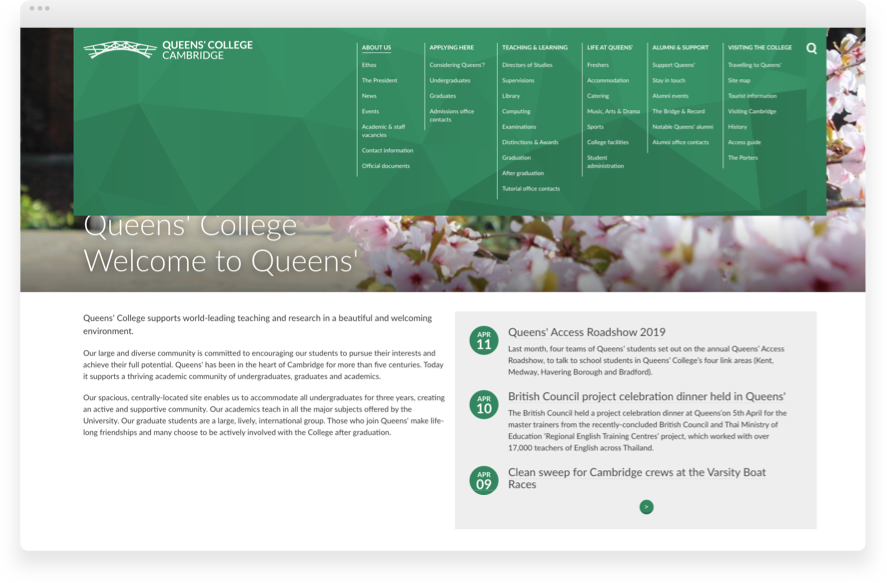Open the Visiting the College menu
The height and width of the screenshot is (583, 887).
click(760, 47)
